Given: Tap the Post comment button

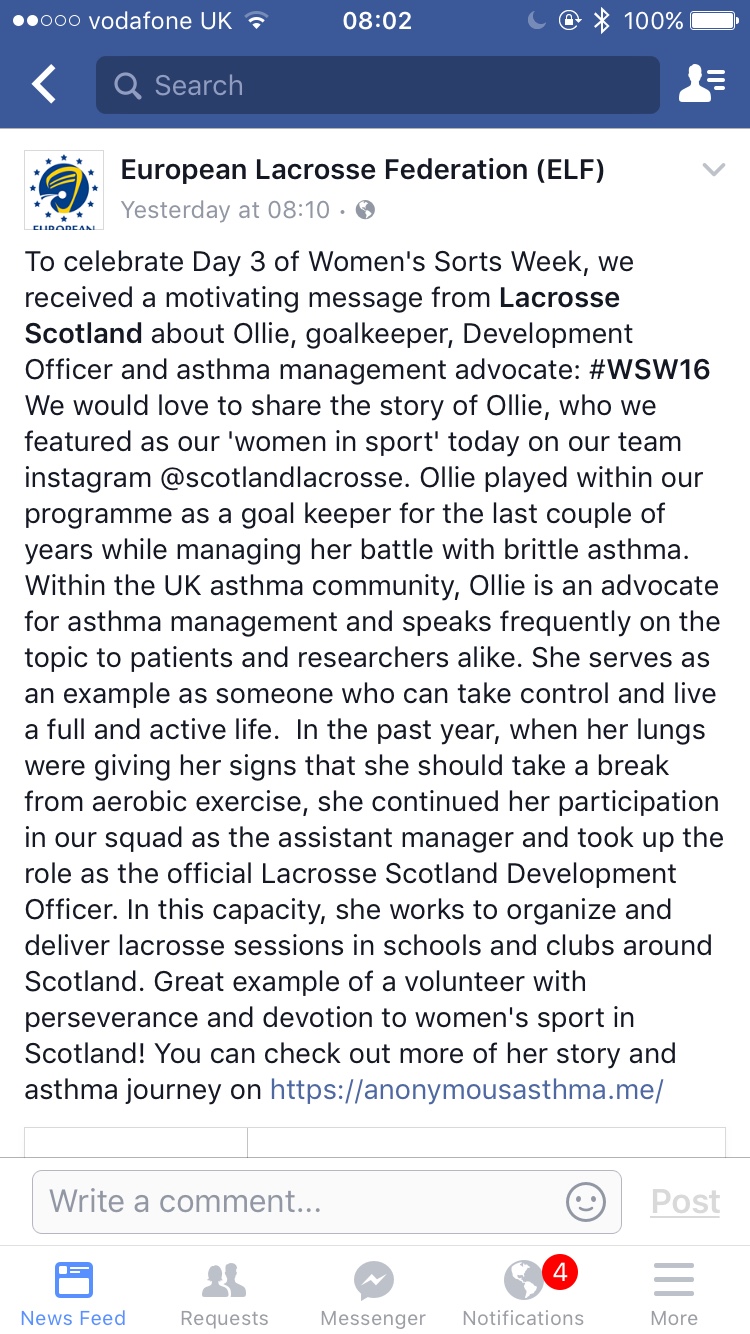Looking at the screenshot, I should click(685, 1201).
